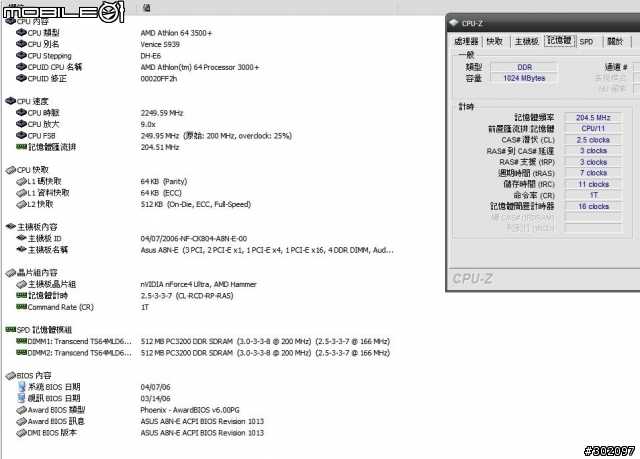The image size is (640, 459).
Task: Select the 'Venice S939' value
Action: tap(160, 44)
